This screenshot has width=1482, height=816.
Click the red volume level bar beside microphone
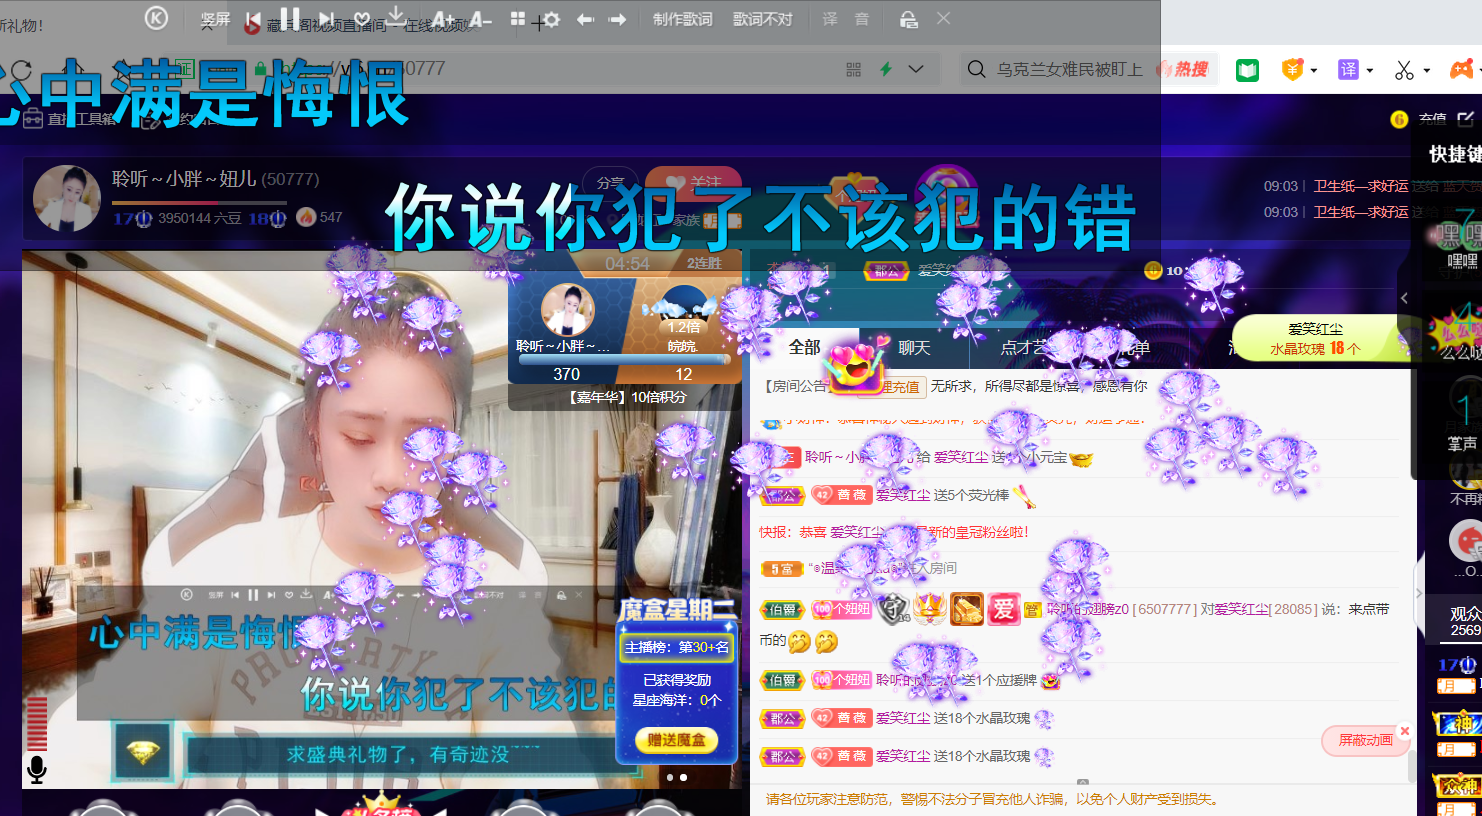click(37, 724)
